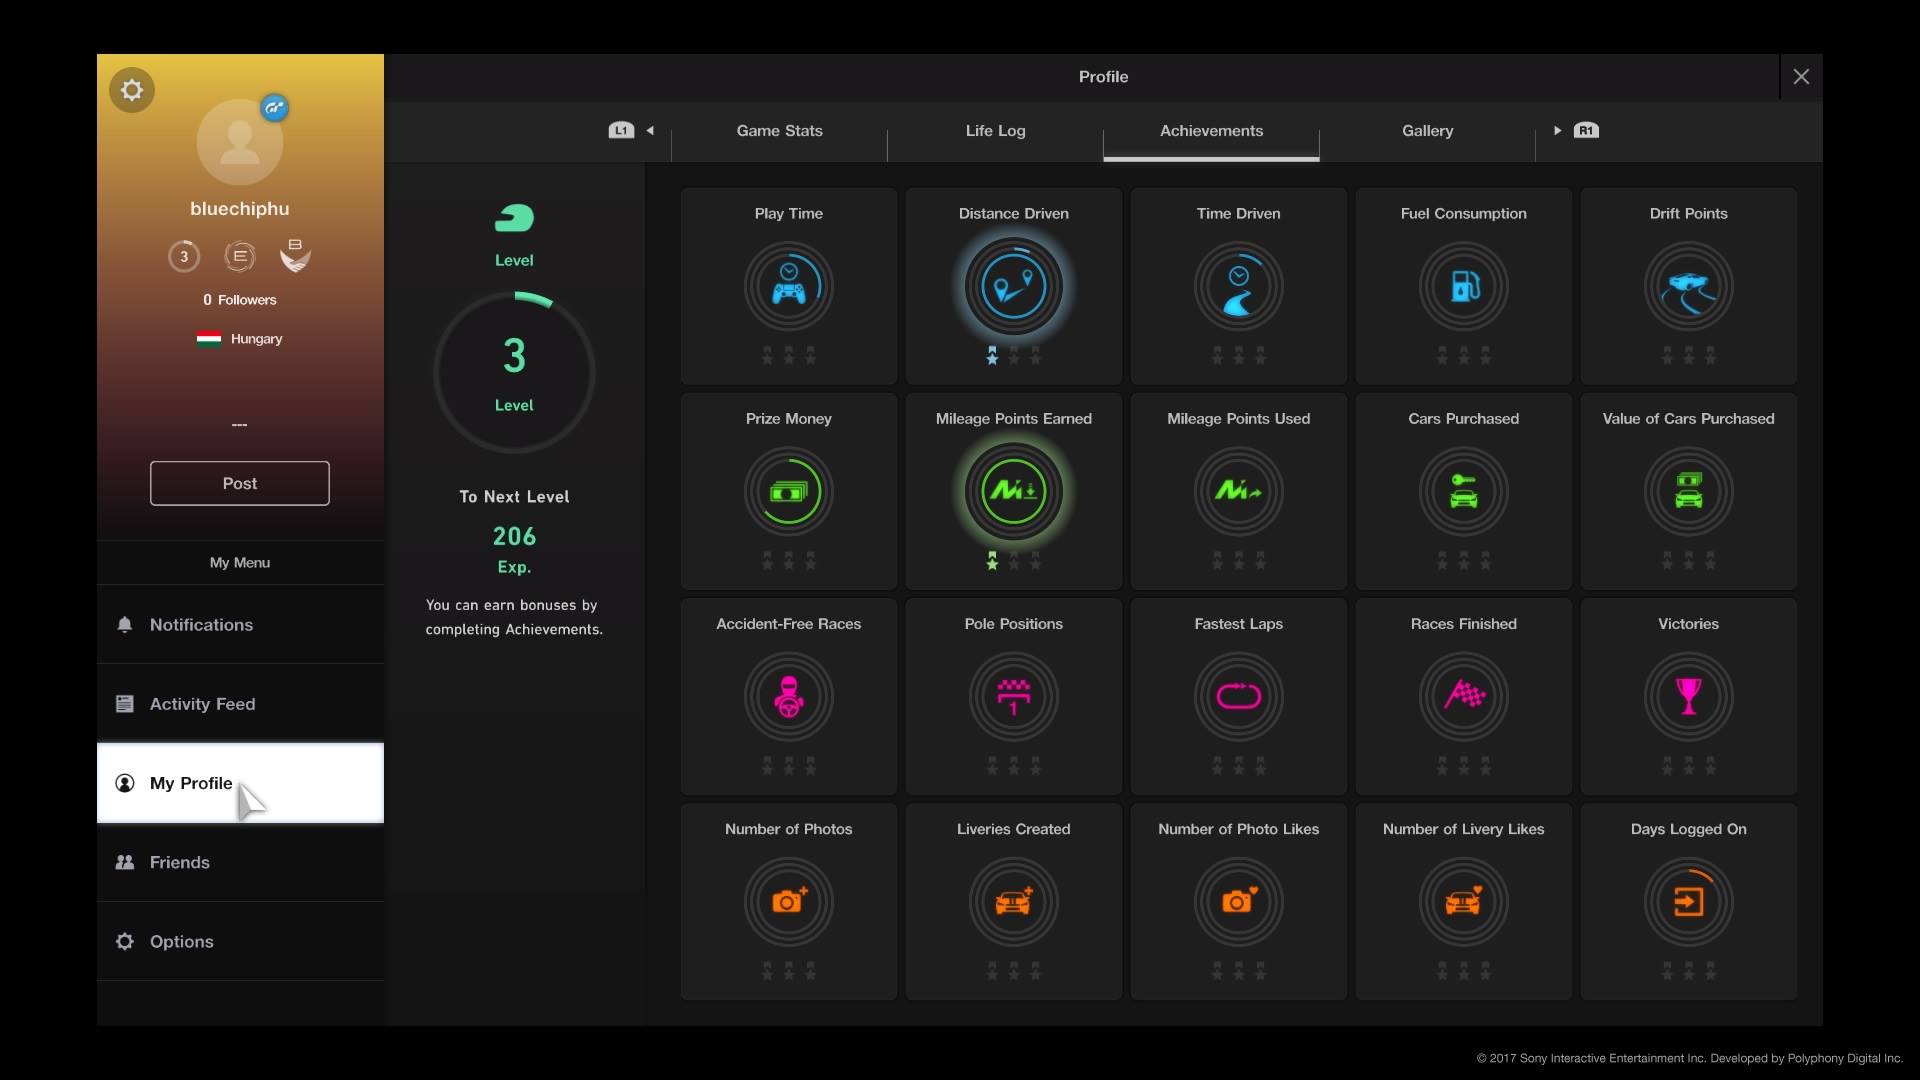This screenshot has width=1920, height=1080.
Task: Select the Mileage Points Used icon
Action: pos(1238,492)
